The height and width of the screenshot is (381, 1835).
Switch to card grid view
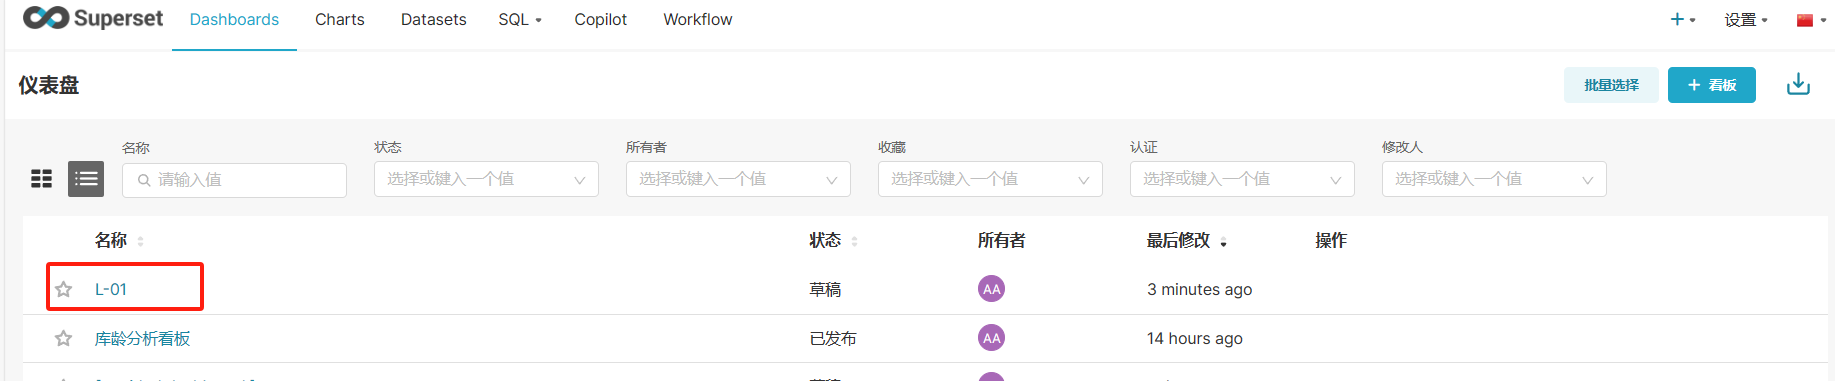[x=41, y=179]
